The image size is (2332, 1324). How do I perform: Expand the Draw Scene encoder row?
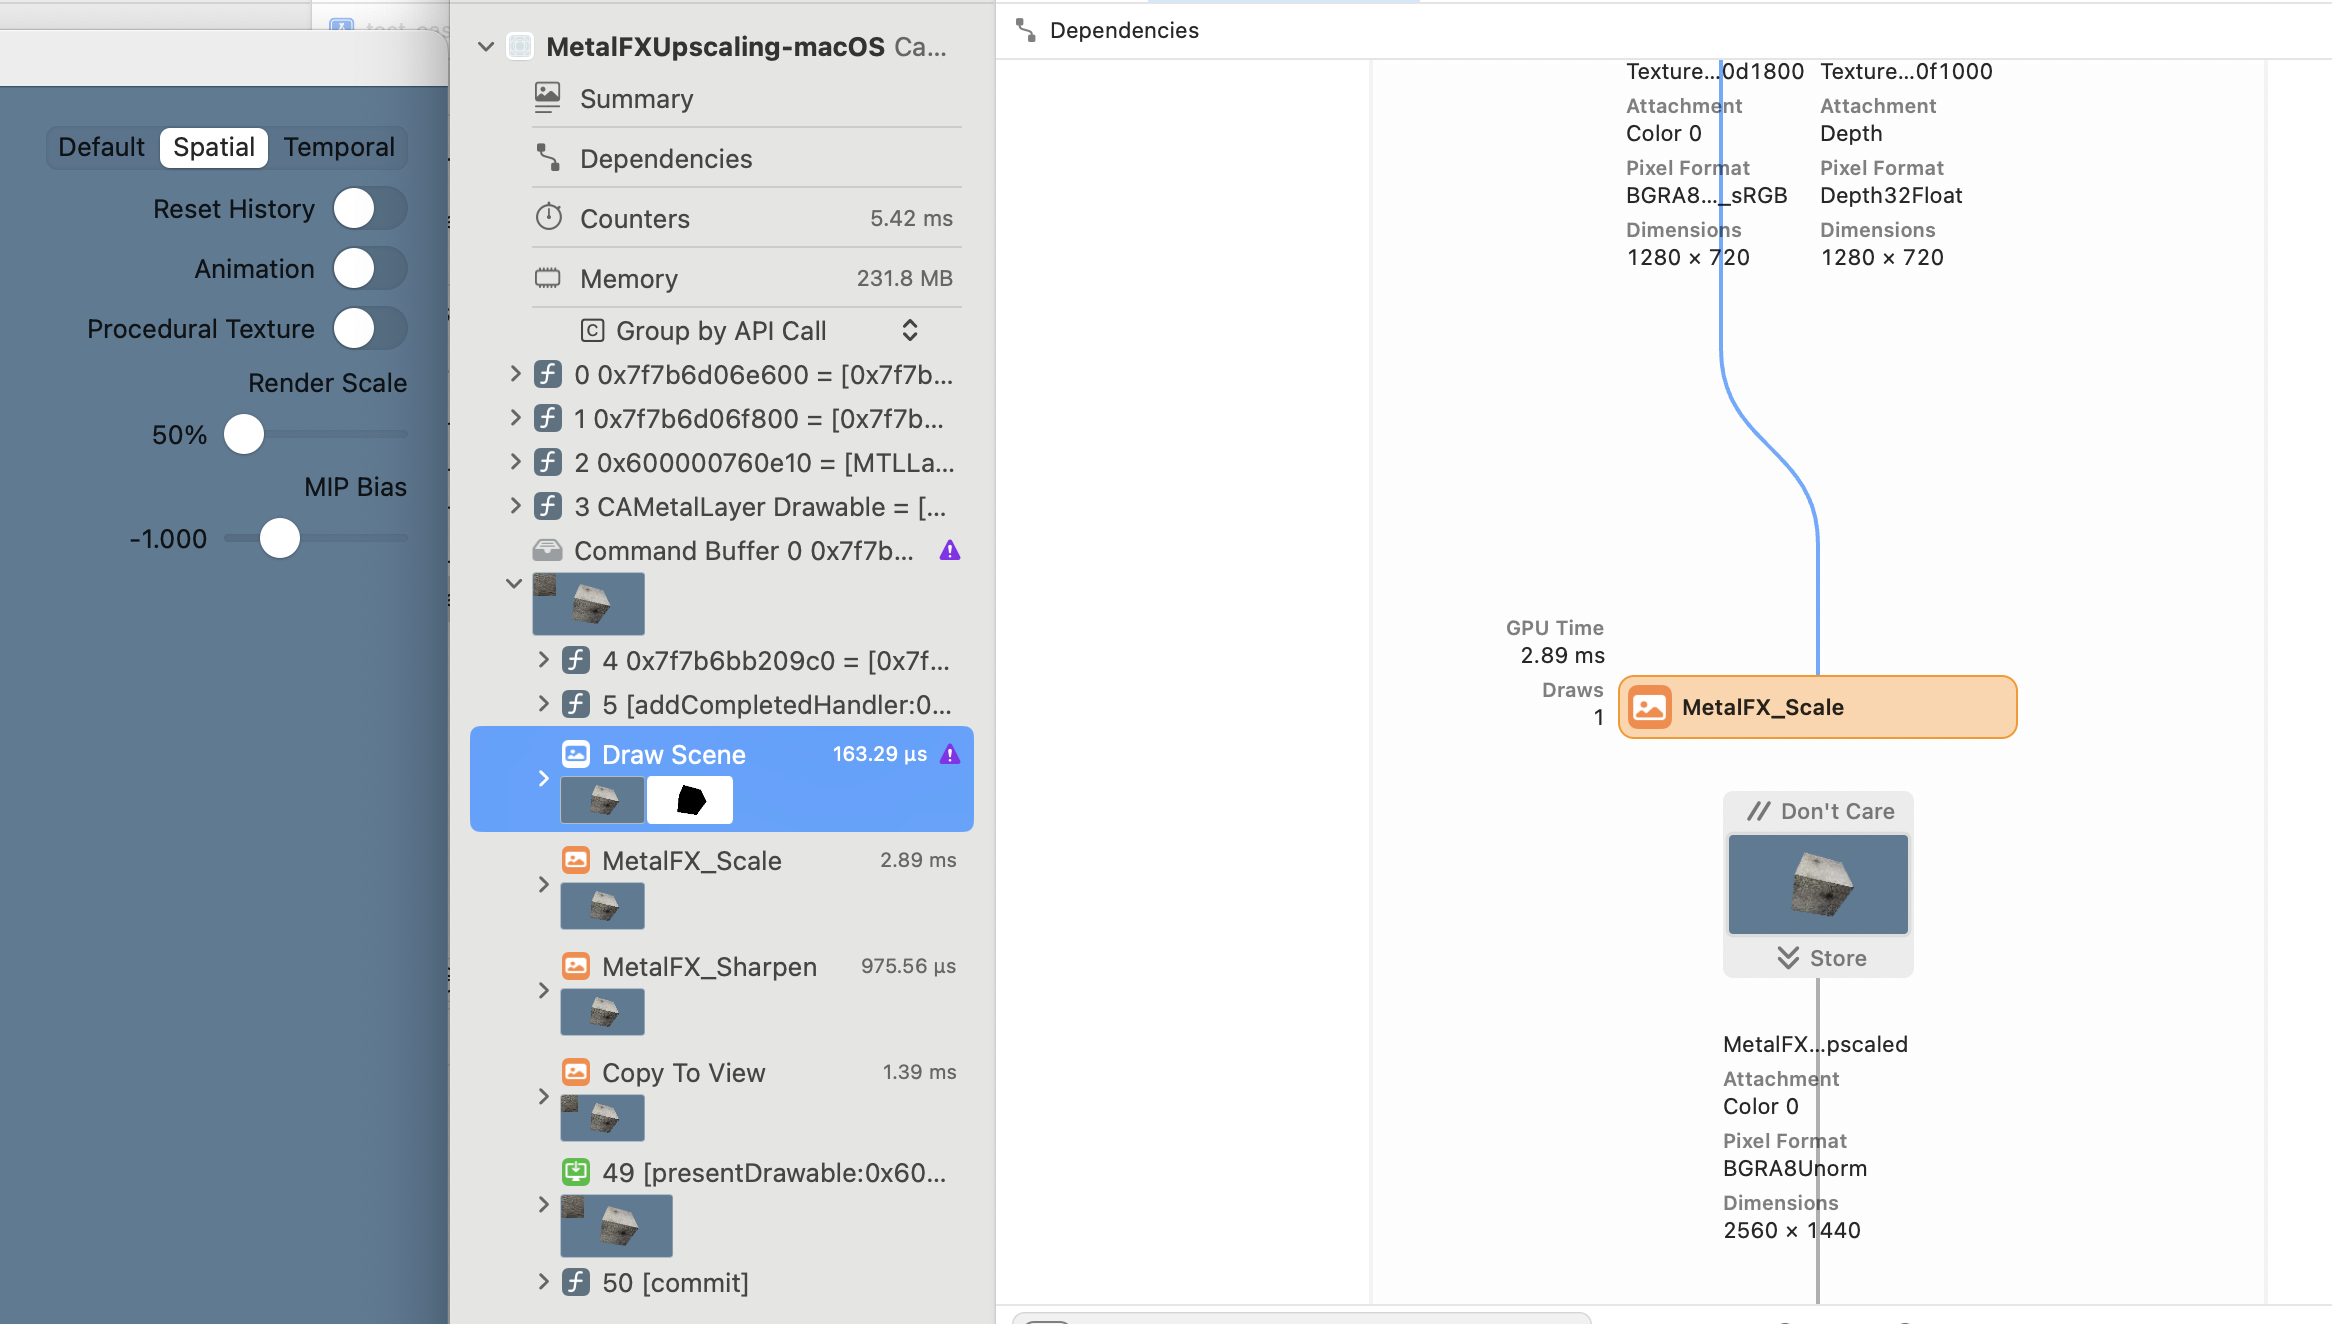coord(543,779)
